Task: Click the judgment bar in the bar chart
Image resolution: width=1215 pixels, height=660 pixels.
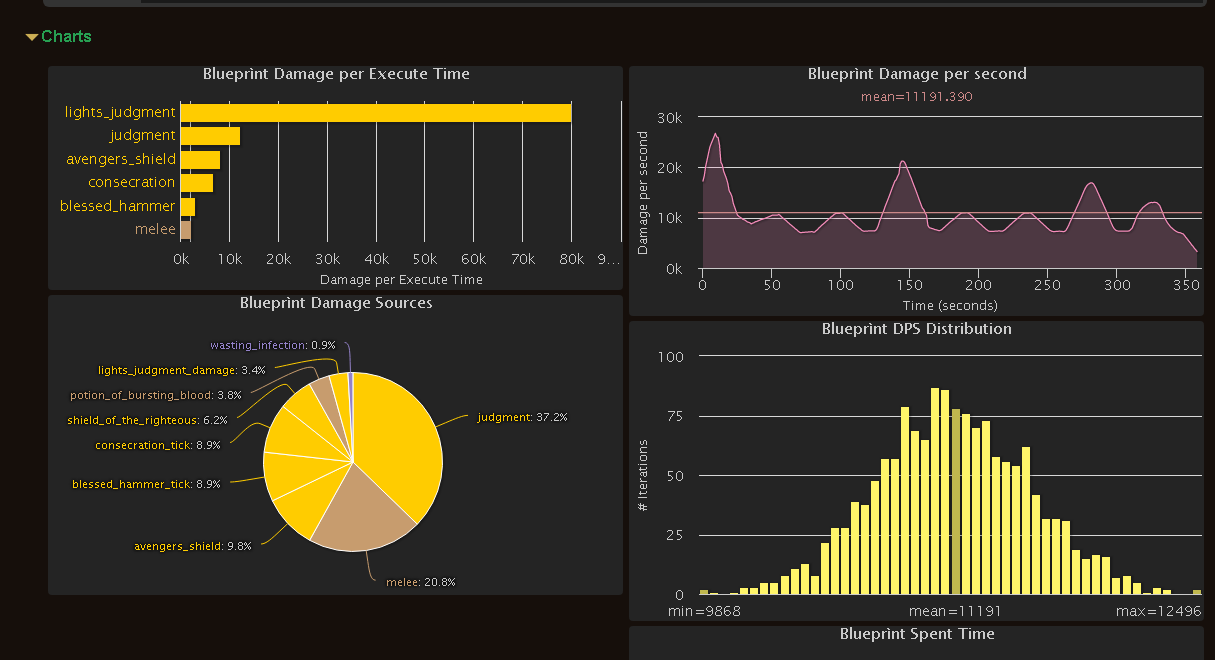Action: click(x=210, y=136)
